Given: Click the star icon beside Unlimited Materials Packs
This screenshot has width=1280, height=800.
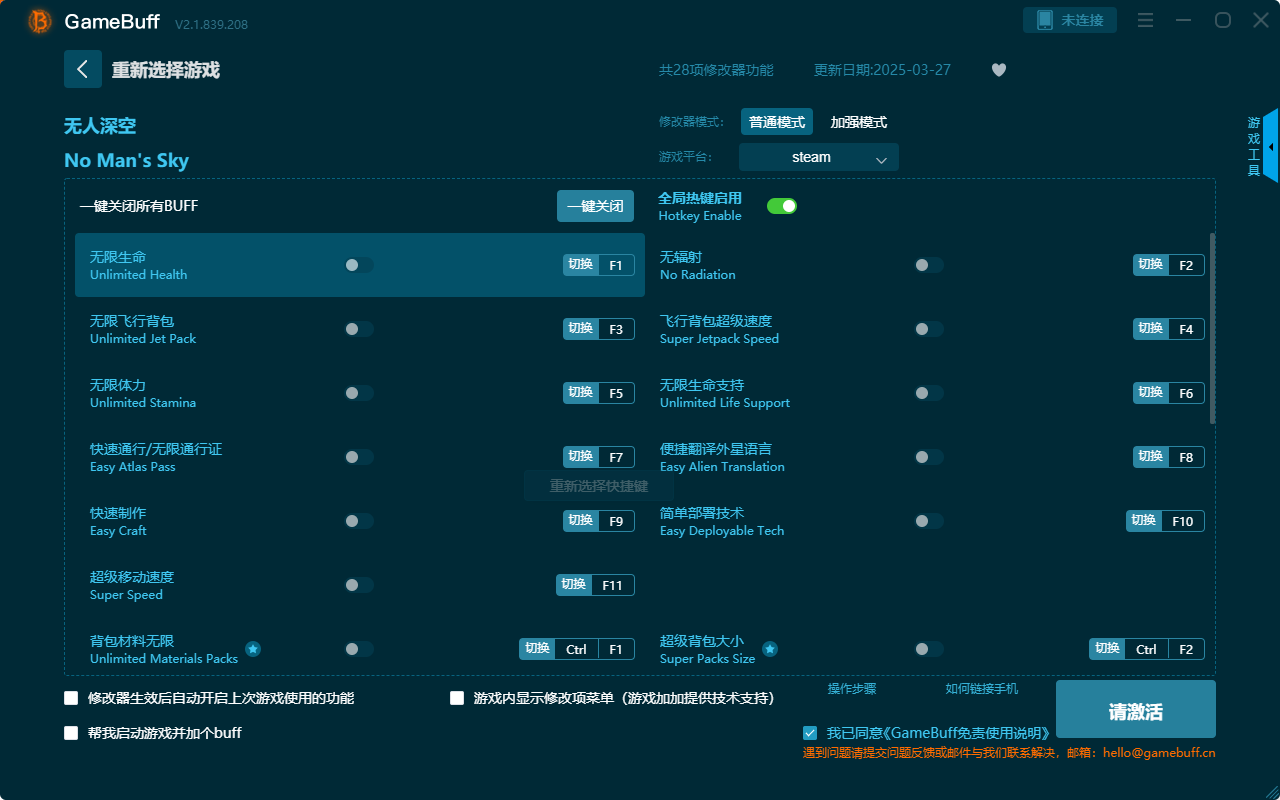Looking at the screenshot, I should 253,649.
